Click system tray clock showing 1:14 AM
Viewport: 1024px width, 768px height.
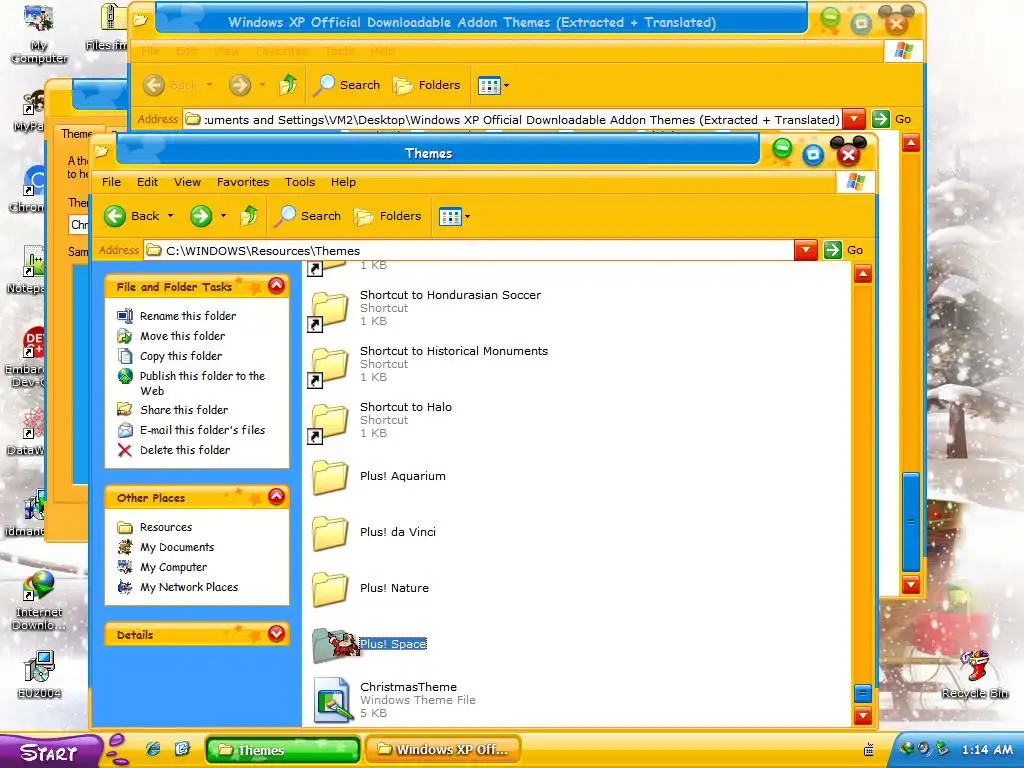pos(987,750)
